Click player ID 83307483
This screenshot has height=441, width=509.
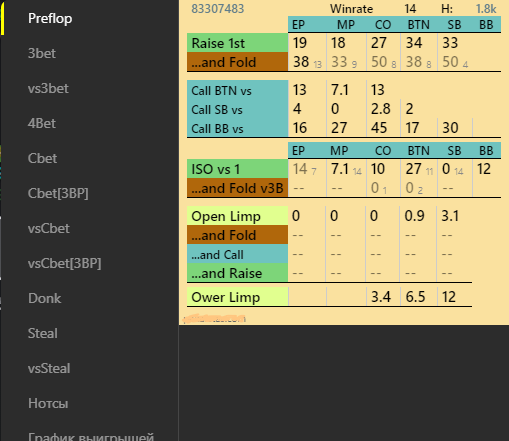click(x=218, y=9)
